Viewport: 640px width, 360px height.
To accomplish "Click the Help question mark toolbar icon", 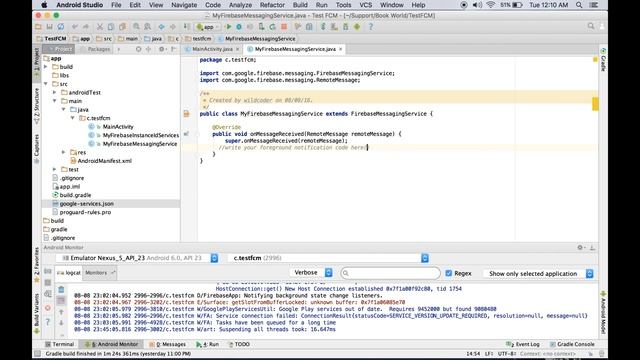I will 371,27.
